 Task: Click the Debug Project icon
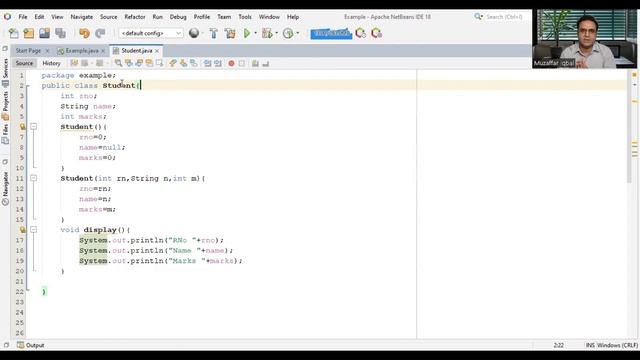click(x=267, y=33)
